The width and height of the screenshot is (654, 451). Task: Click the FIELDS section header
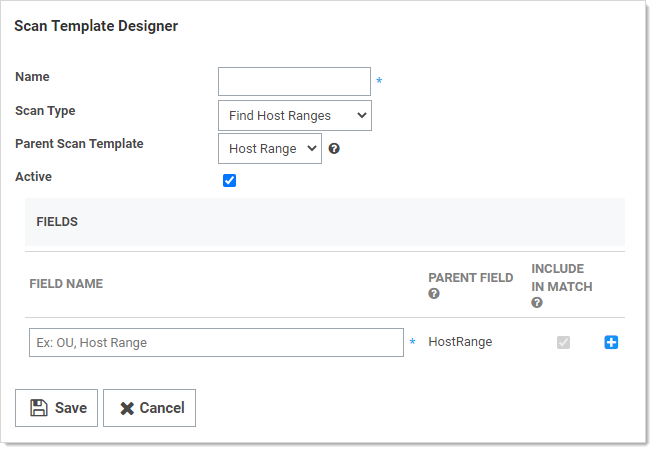click(x=57, y=221)
